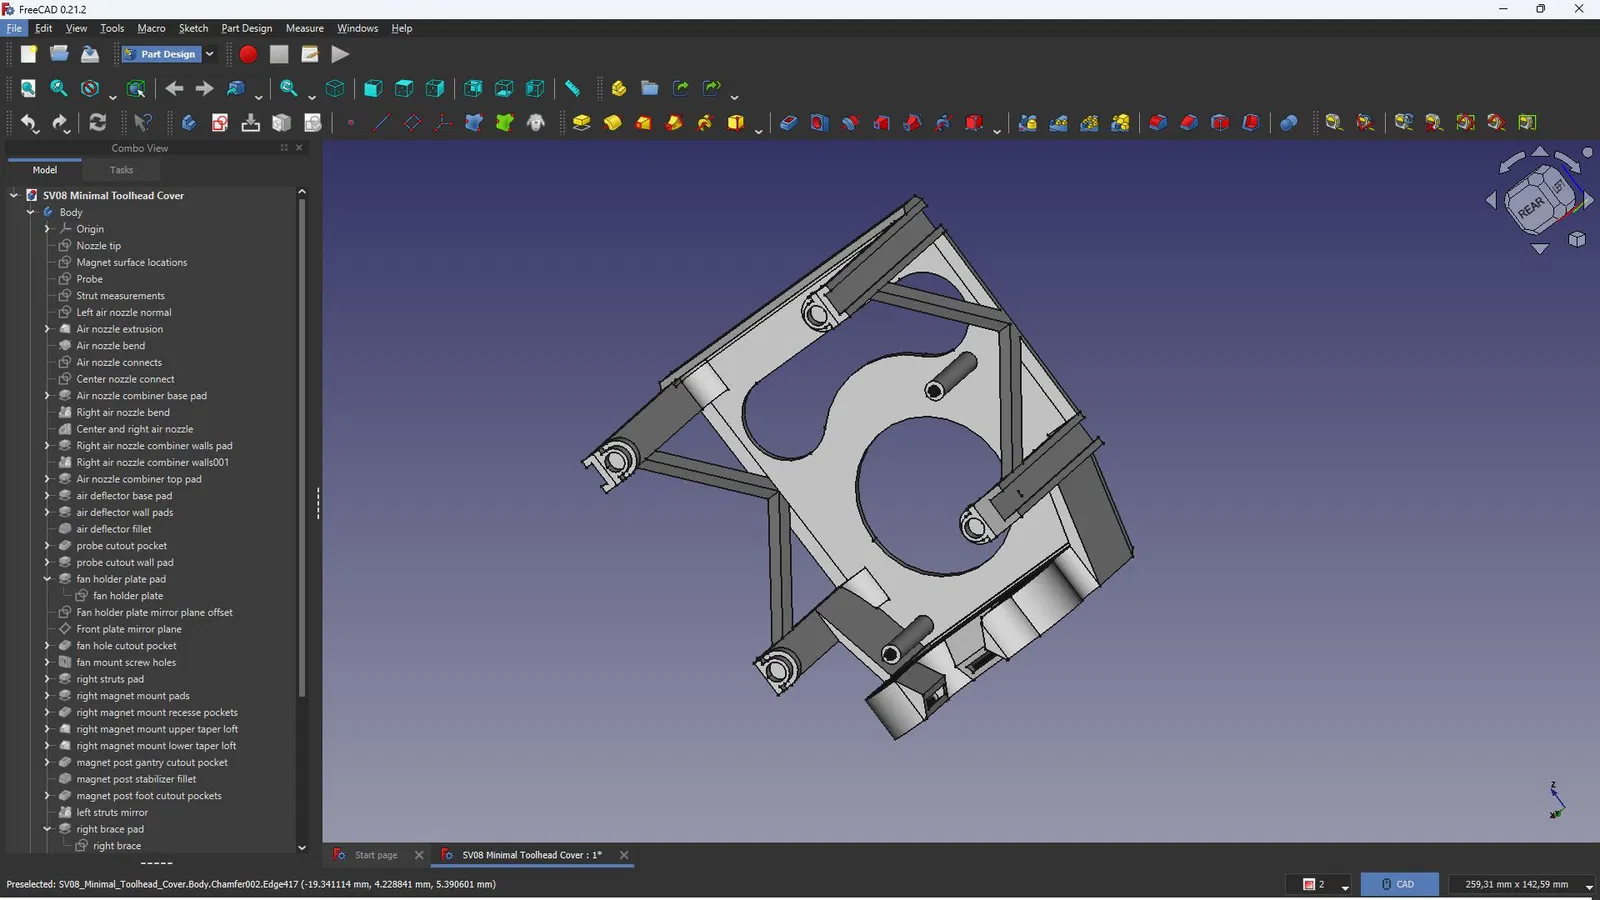Expand the Origin tree item
This screenshot has width=1600, height=900.
click(x=47, y=229)
